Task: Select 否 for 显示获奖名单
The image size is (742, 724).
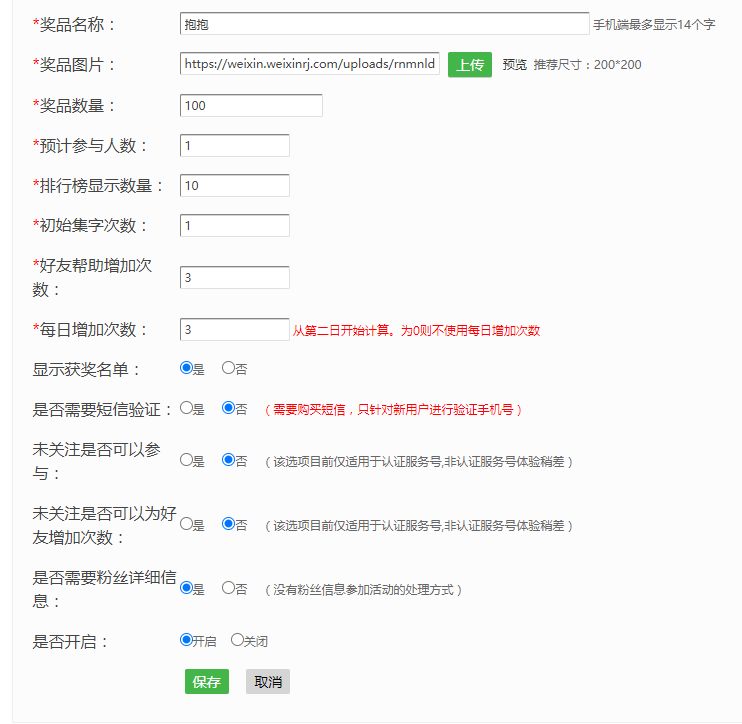Action: (x=228, y=368)
